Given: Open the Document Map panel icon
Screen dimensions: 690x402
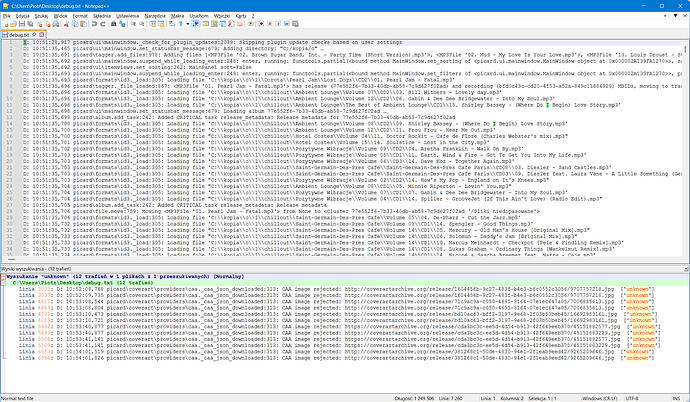Looking at the screenshot, I should [x=214, y=24].
